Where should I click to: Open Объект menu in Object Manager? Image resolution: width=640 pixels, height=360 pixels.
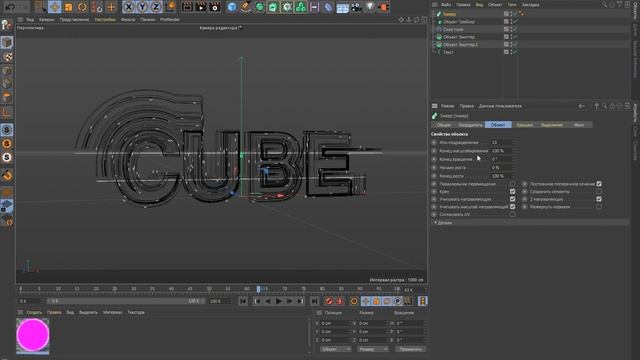click(x=495, y=4)
